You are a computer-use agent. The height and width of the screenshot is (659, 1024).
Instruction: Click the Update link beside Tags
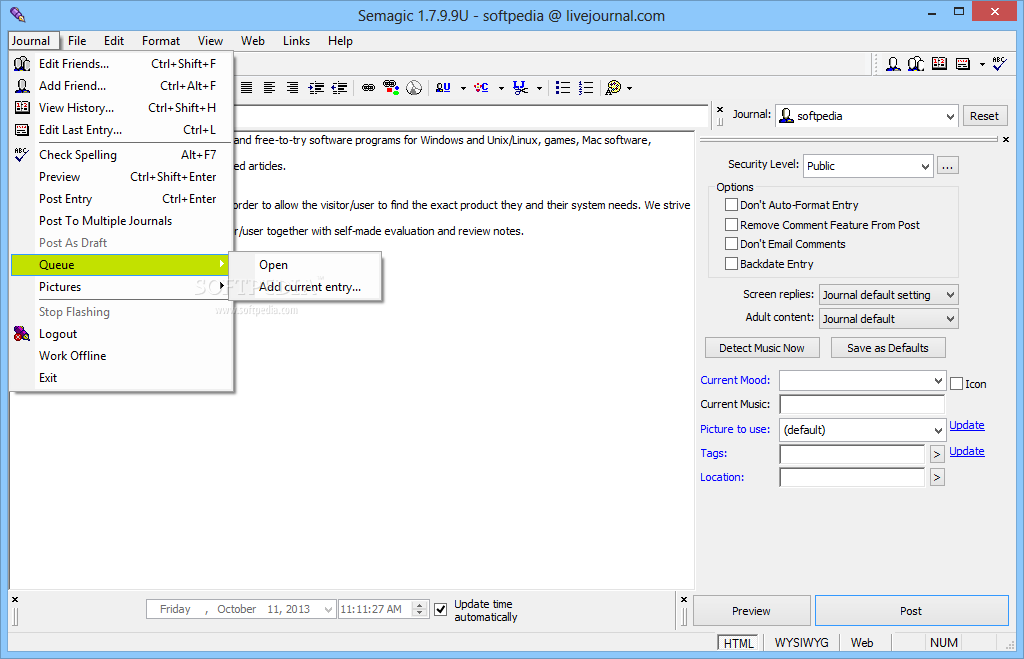[x=967, y=451]
